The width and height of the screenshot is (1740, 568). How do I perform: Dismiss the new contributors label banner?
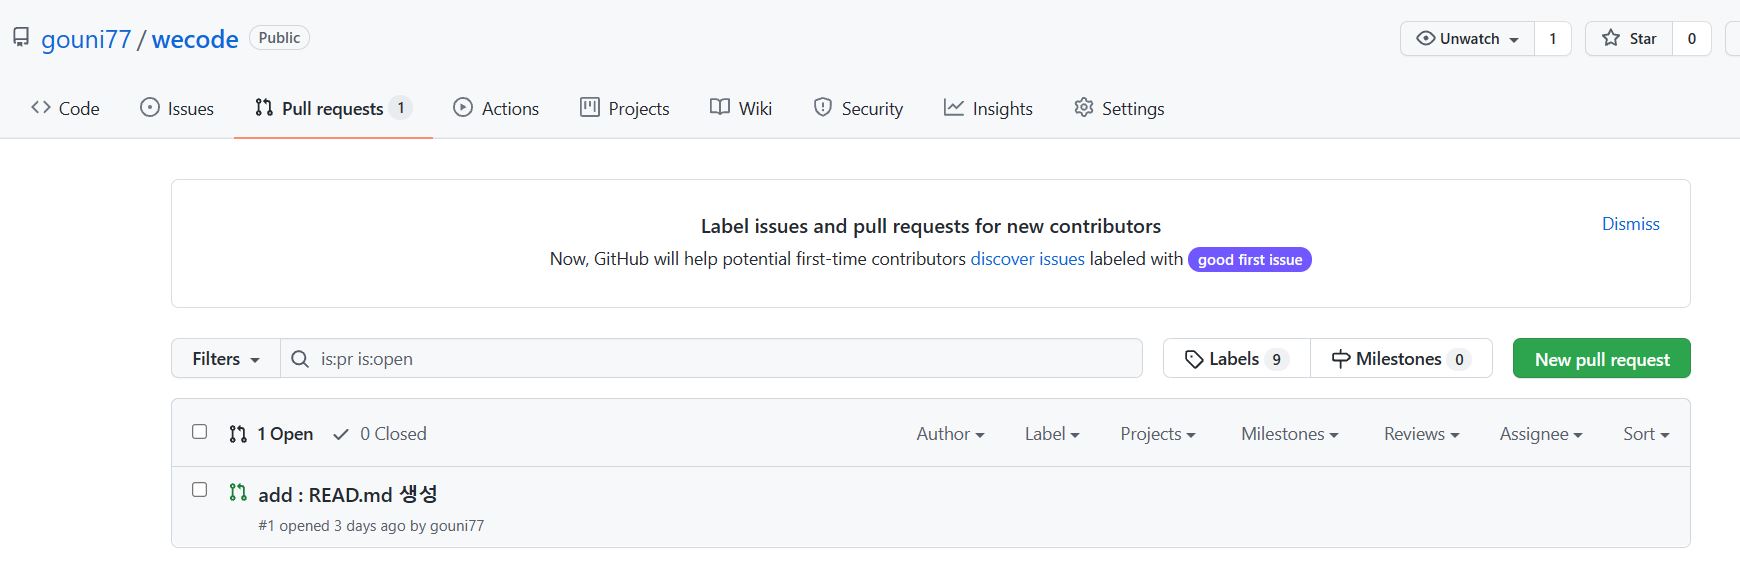(1630, 224)
